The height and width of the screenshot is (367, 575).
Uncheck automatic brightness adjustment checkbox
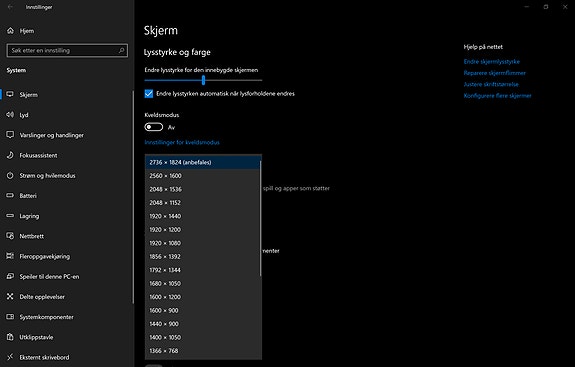click(x=149, y=93)
